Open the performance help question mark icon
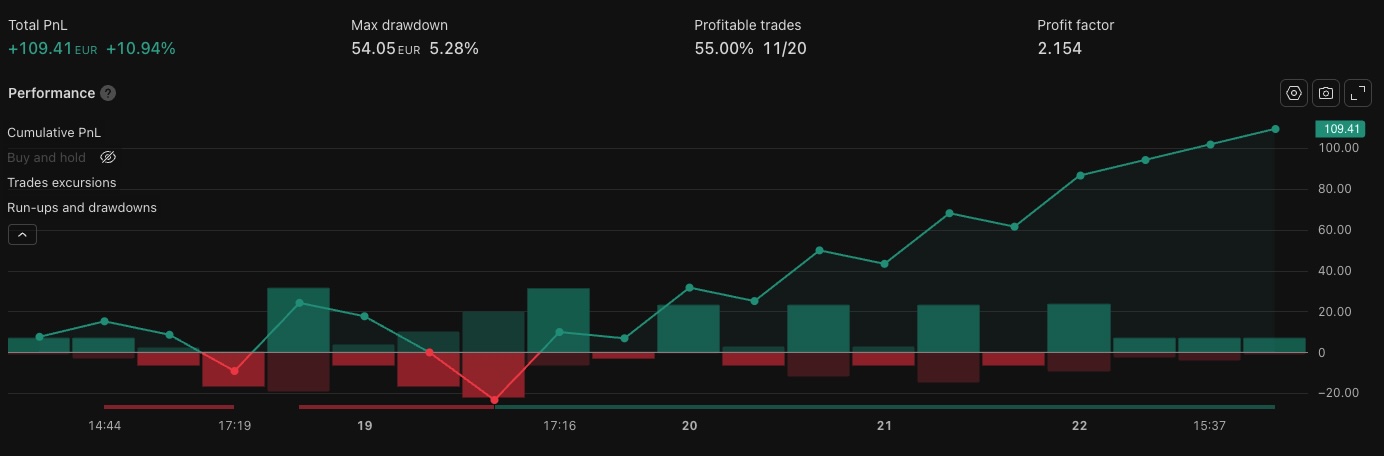 pos(108,93)
